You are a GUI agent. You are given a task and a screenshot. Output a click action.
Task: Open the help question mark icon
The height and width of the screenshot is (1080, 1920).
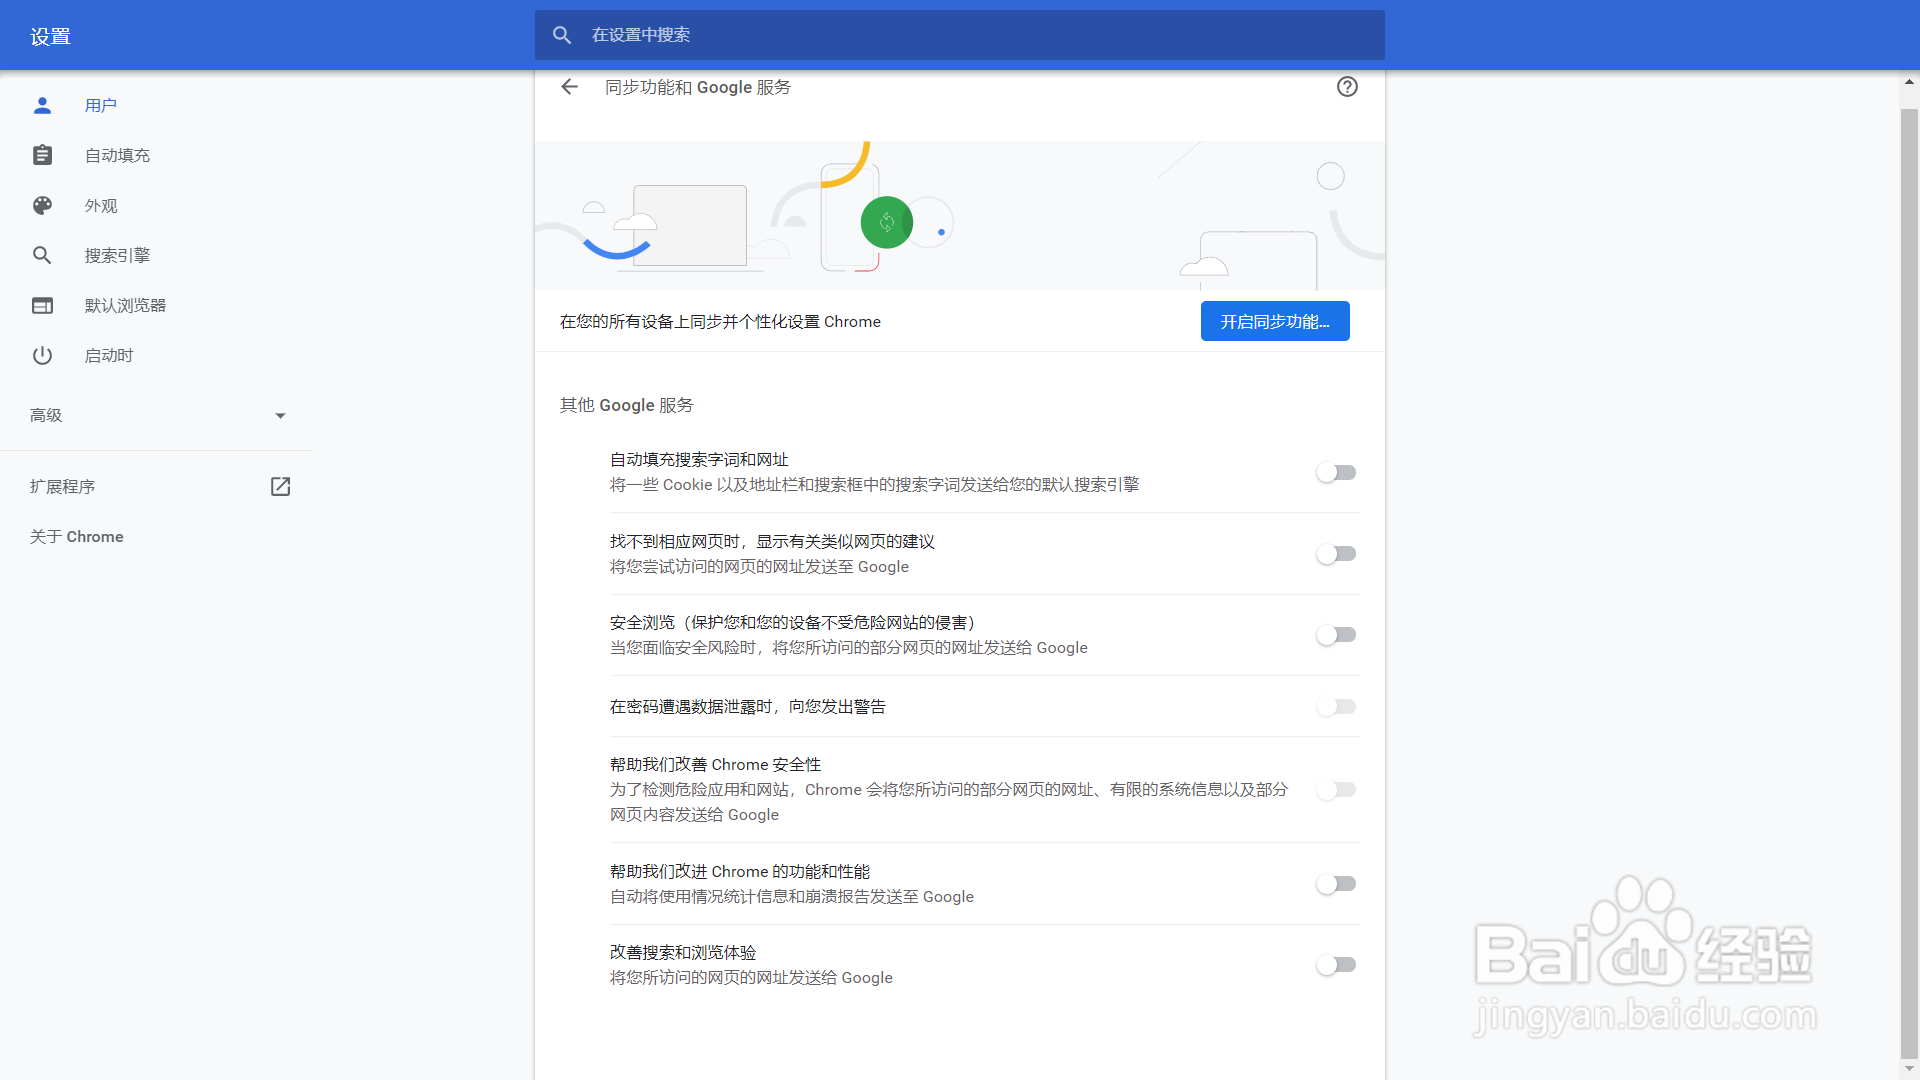tap(1347, 87)
